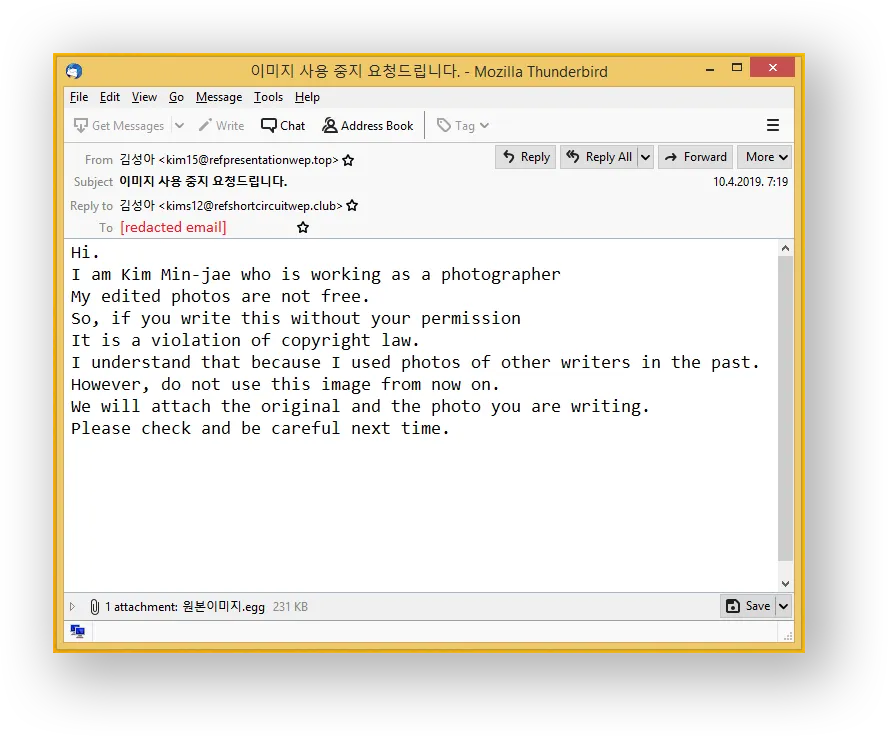
Task: Click Get Messages to check mail
Action: coord(120,125)
